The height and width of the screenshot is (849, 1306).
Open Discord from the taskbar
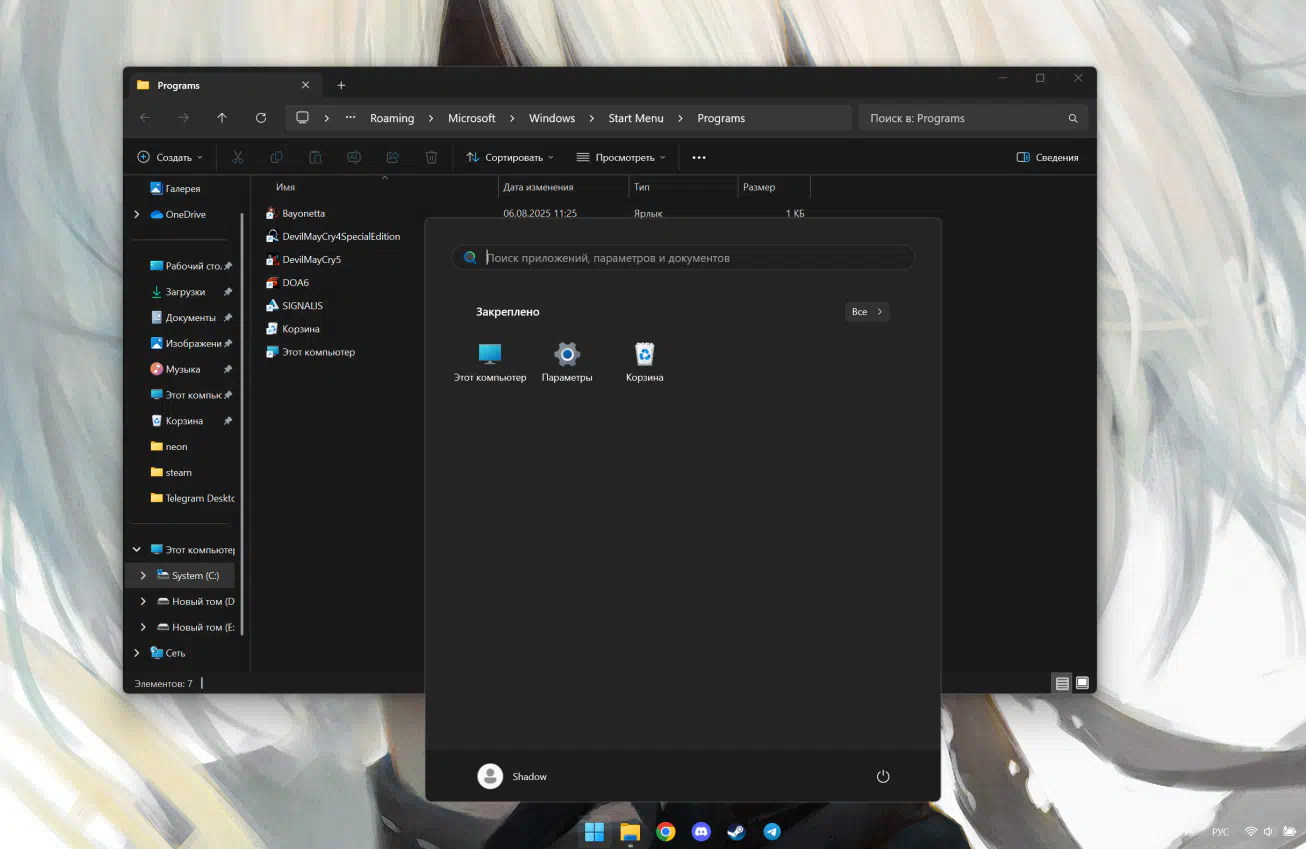click(701, 831)
